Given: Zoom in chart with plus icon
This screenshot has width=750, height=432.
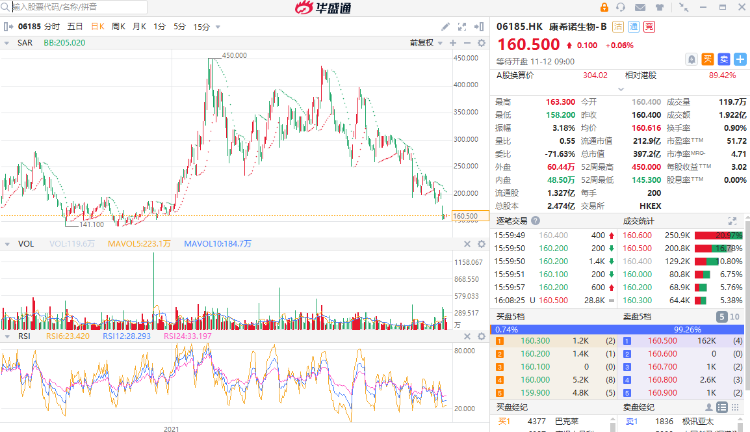Looking at the screenshot, I should 453,43.
